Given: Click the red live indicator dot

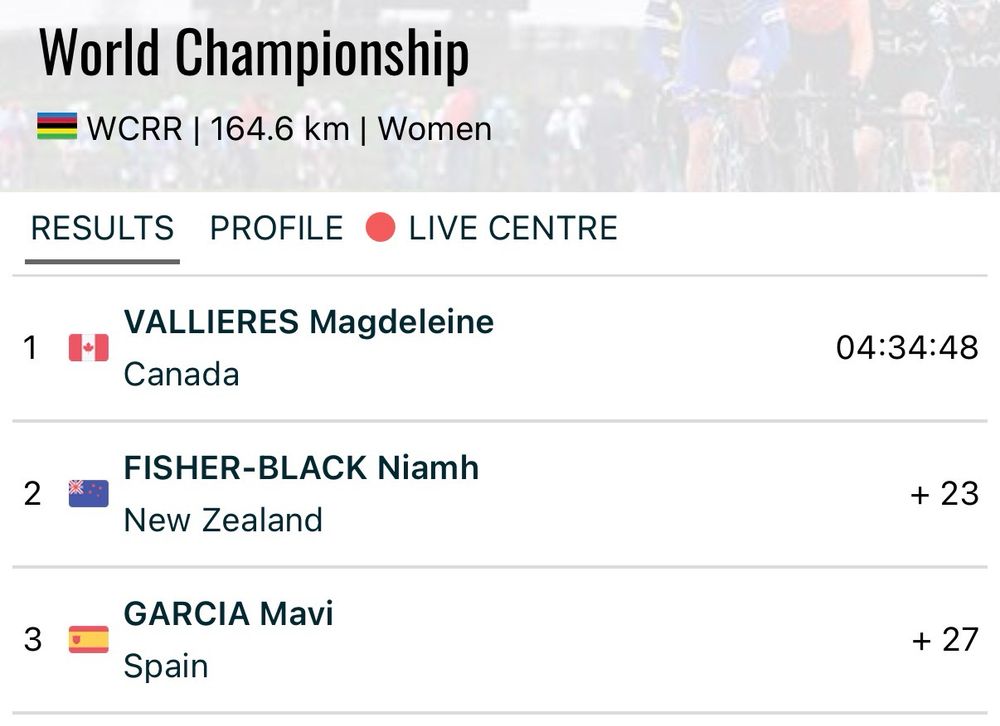Looking at the screenshot, I should pos(380,228).
